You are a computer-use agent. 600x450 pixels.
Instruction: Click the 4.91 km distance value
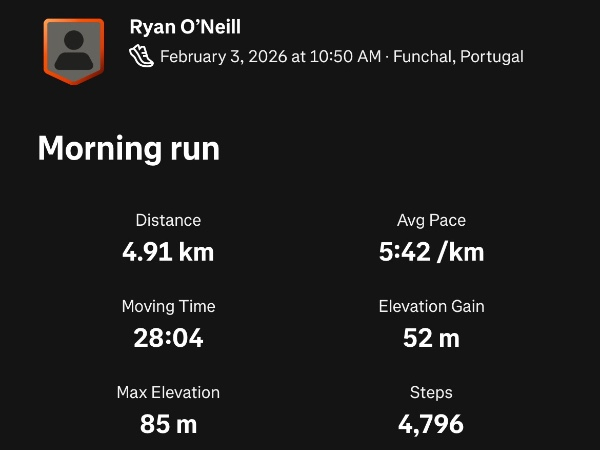click(x=168, y=251)
